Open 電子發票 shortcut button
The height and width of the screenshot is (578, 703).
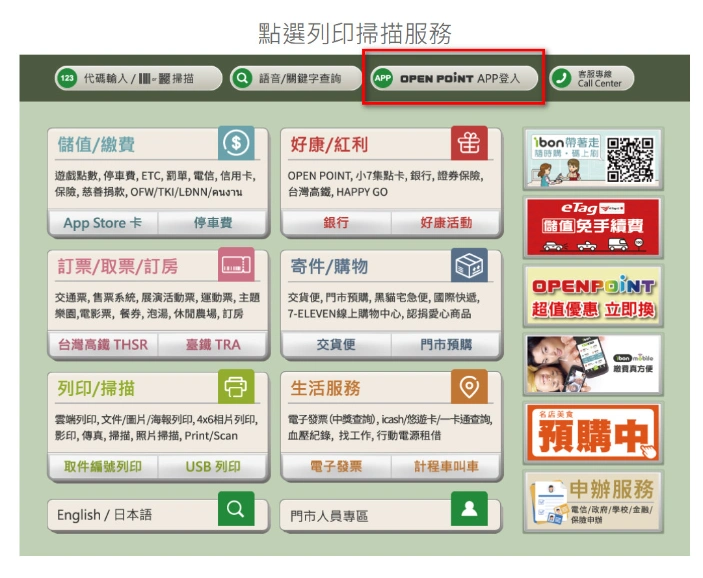(336, 466)
